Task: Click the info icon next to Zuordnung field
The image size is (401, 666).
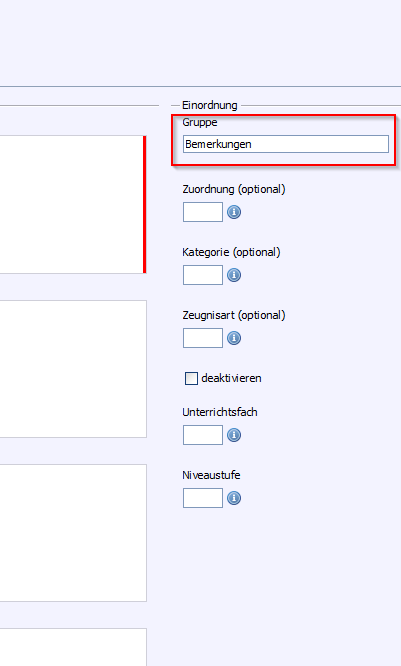Action: click(234, 212)
